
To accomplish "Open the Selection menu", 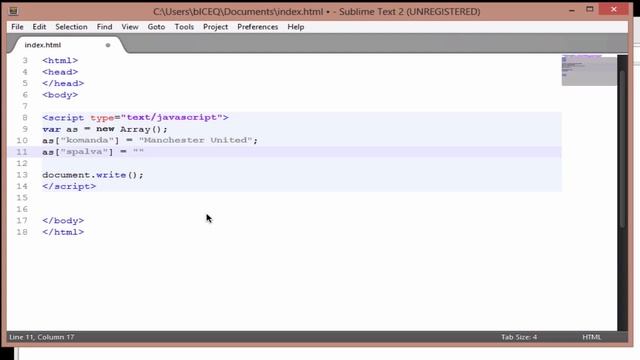I will pyautogui.click(x=71, y=27).
